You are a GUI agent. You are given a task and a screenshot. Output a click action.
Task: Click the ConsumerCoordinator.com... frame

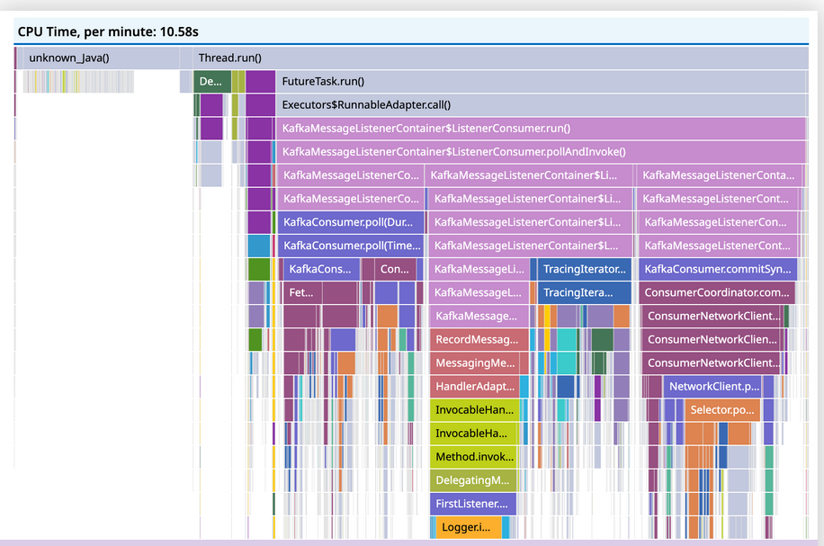[717, 292]
